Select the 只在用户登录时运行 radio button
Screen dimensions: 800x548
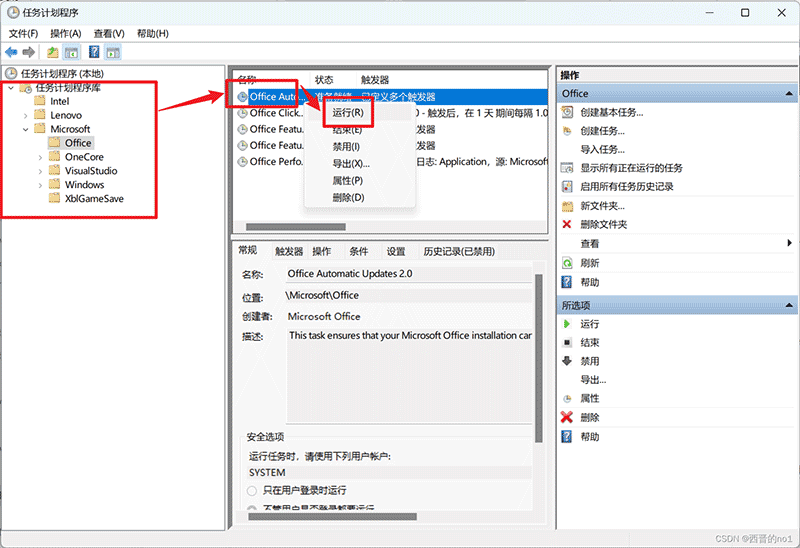point(252,491)
